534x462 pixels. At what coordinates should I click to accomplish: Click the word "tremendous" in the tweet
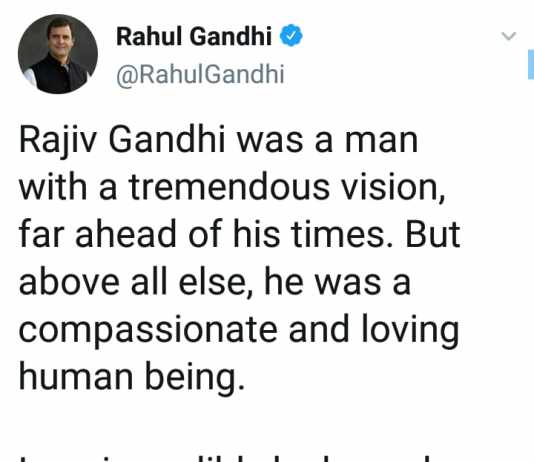(x=229, y=187)
